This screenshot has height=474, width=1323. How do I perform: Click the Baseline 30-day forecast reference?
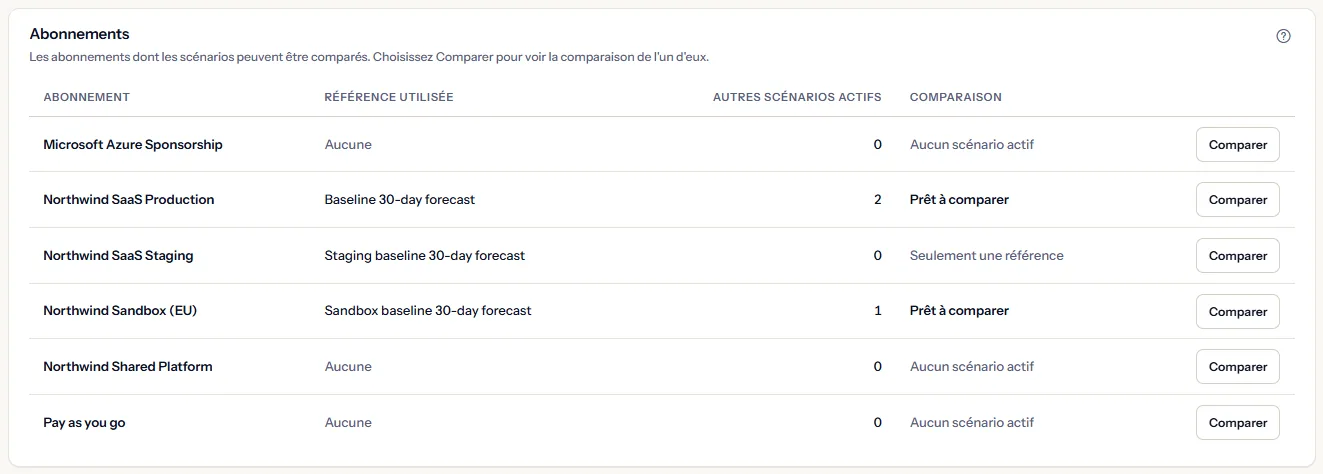(x=400, y=200)
